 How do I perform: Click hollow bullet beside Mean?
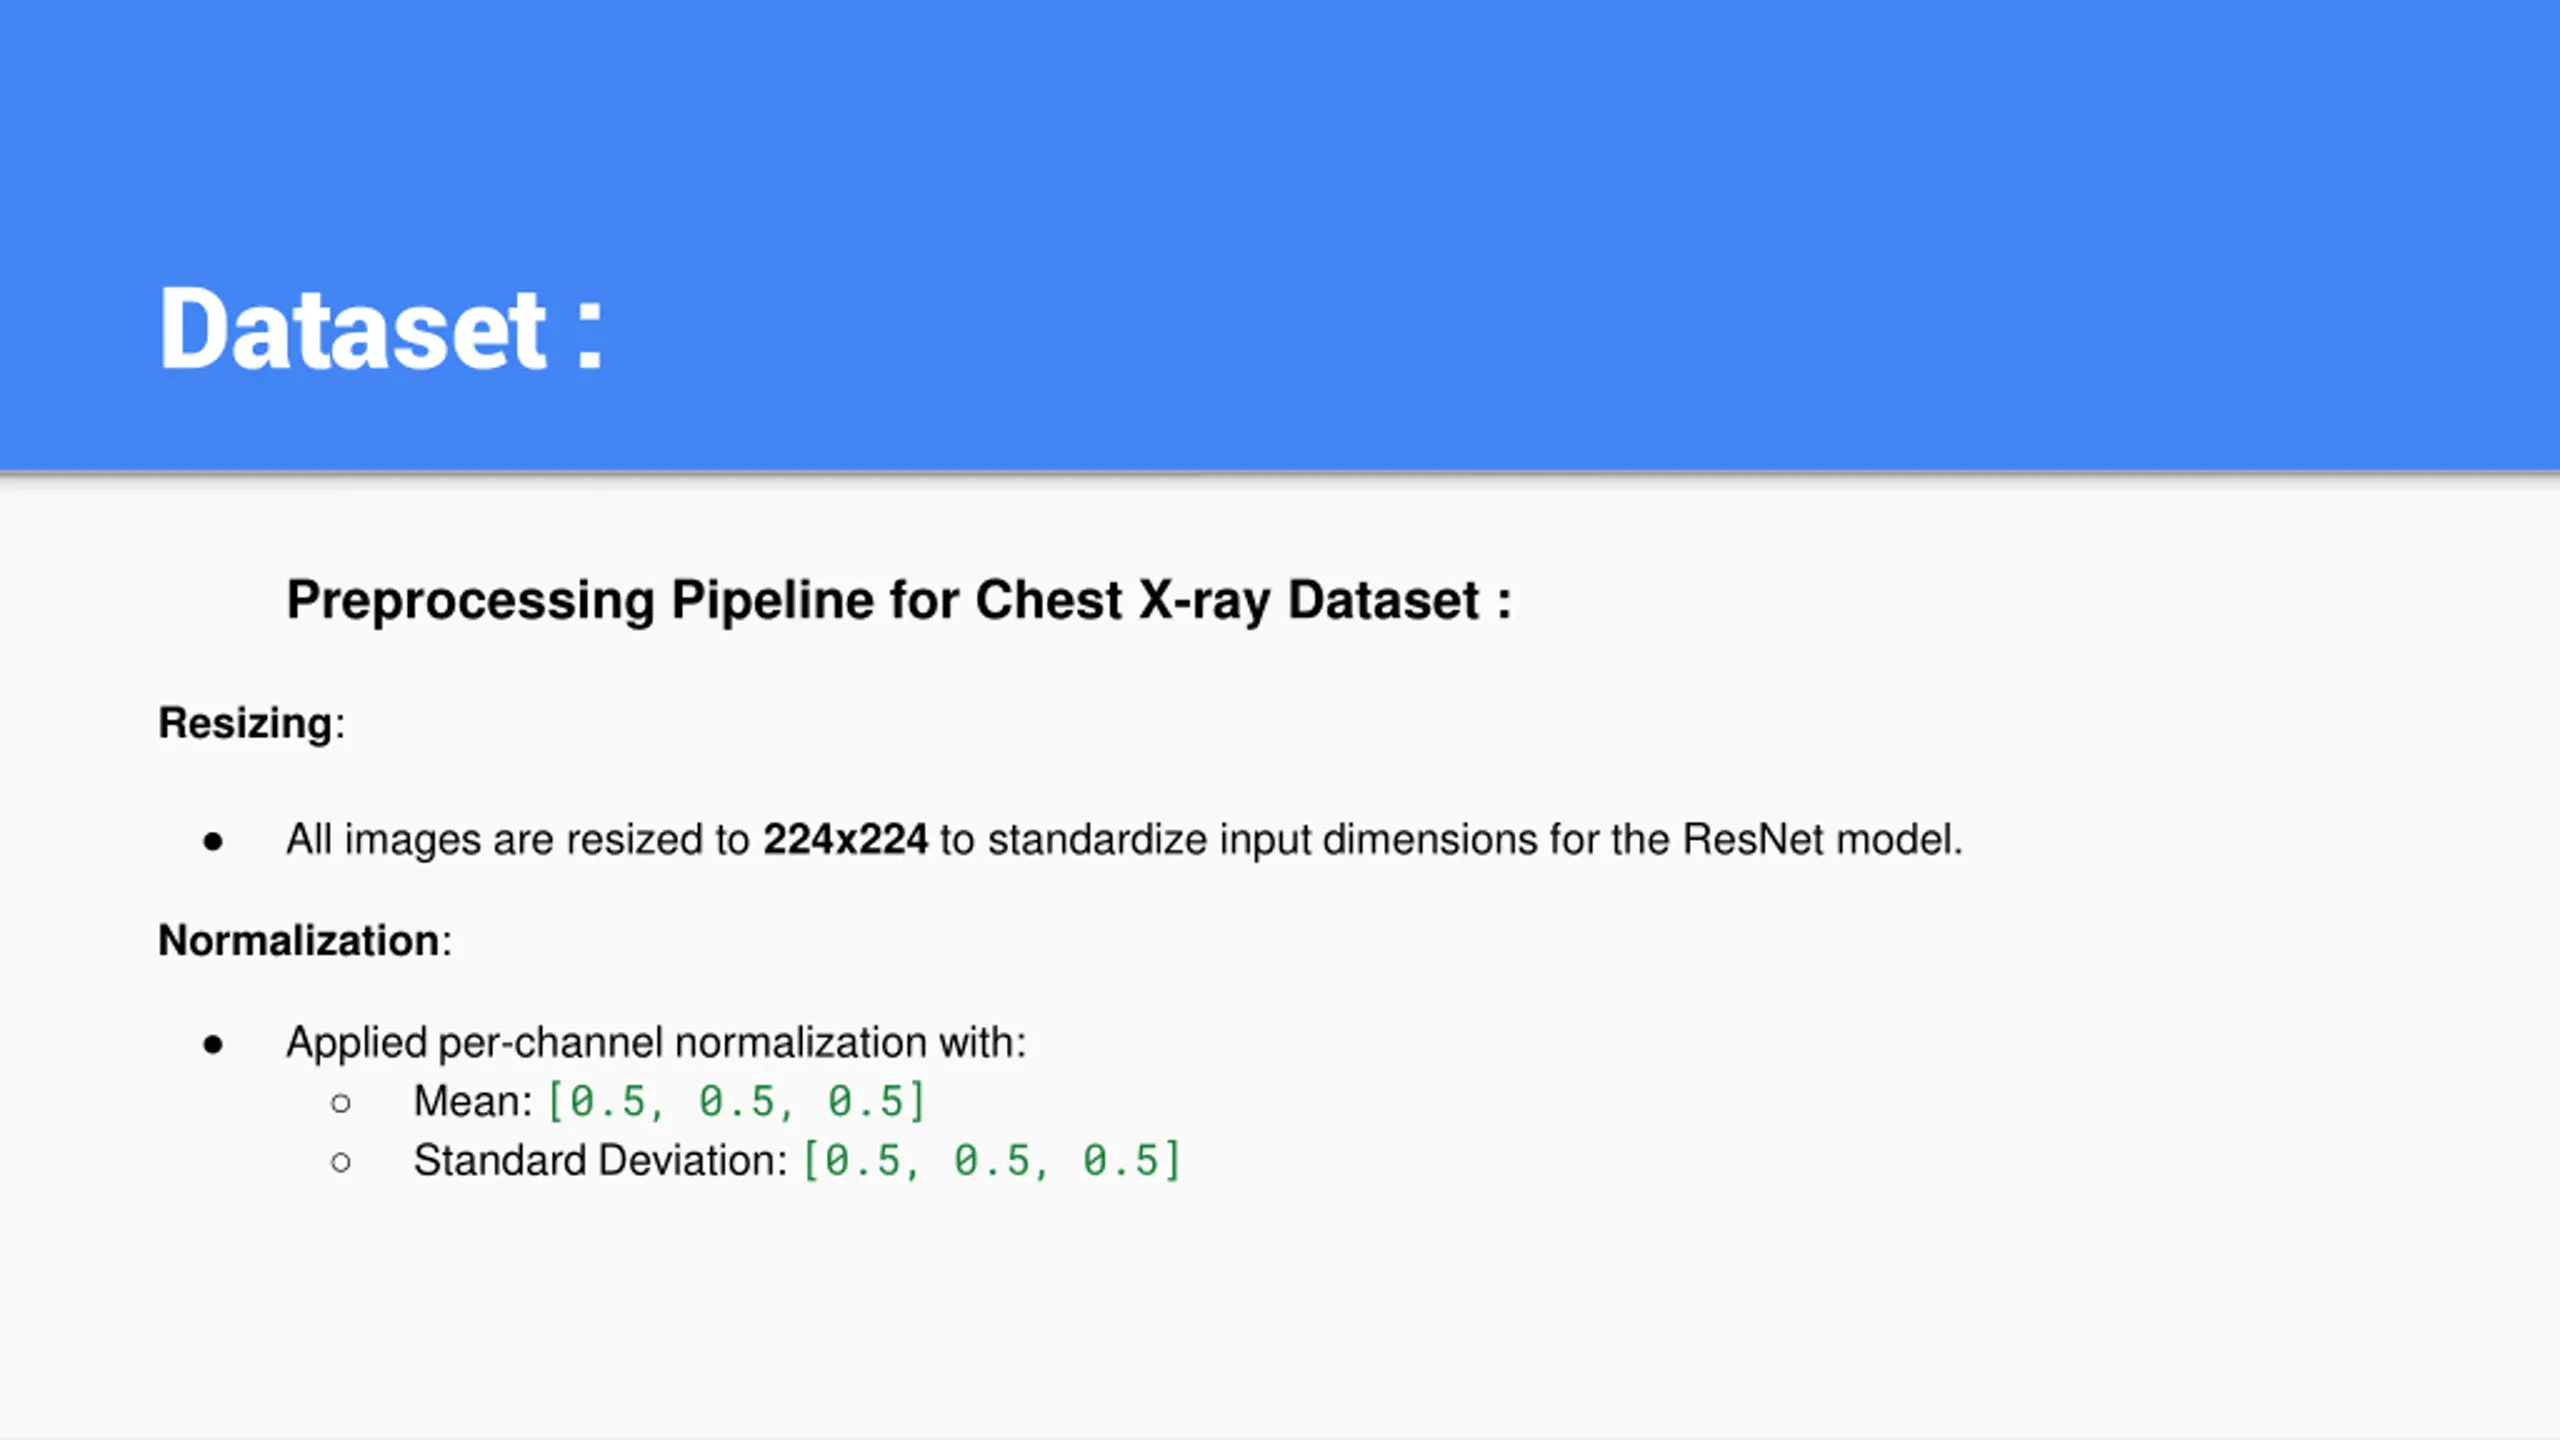click(341, 1103)
